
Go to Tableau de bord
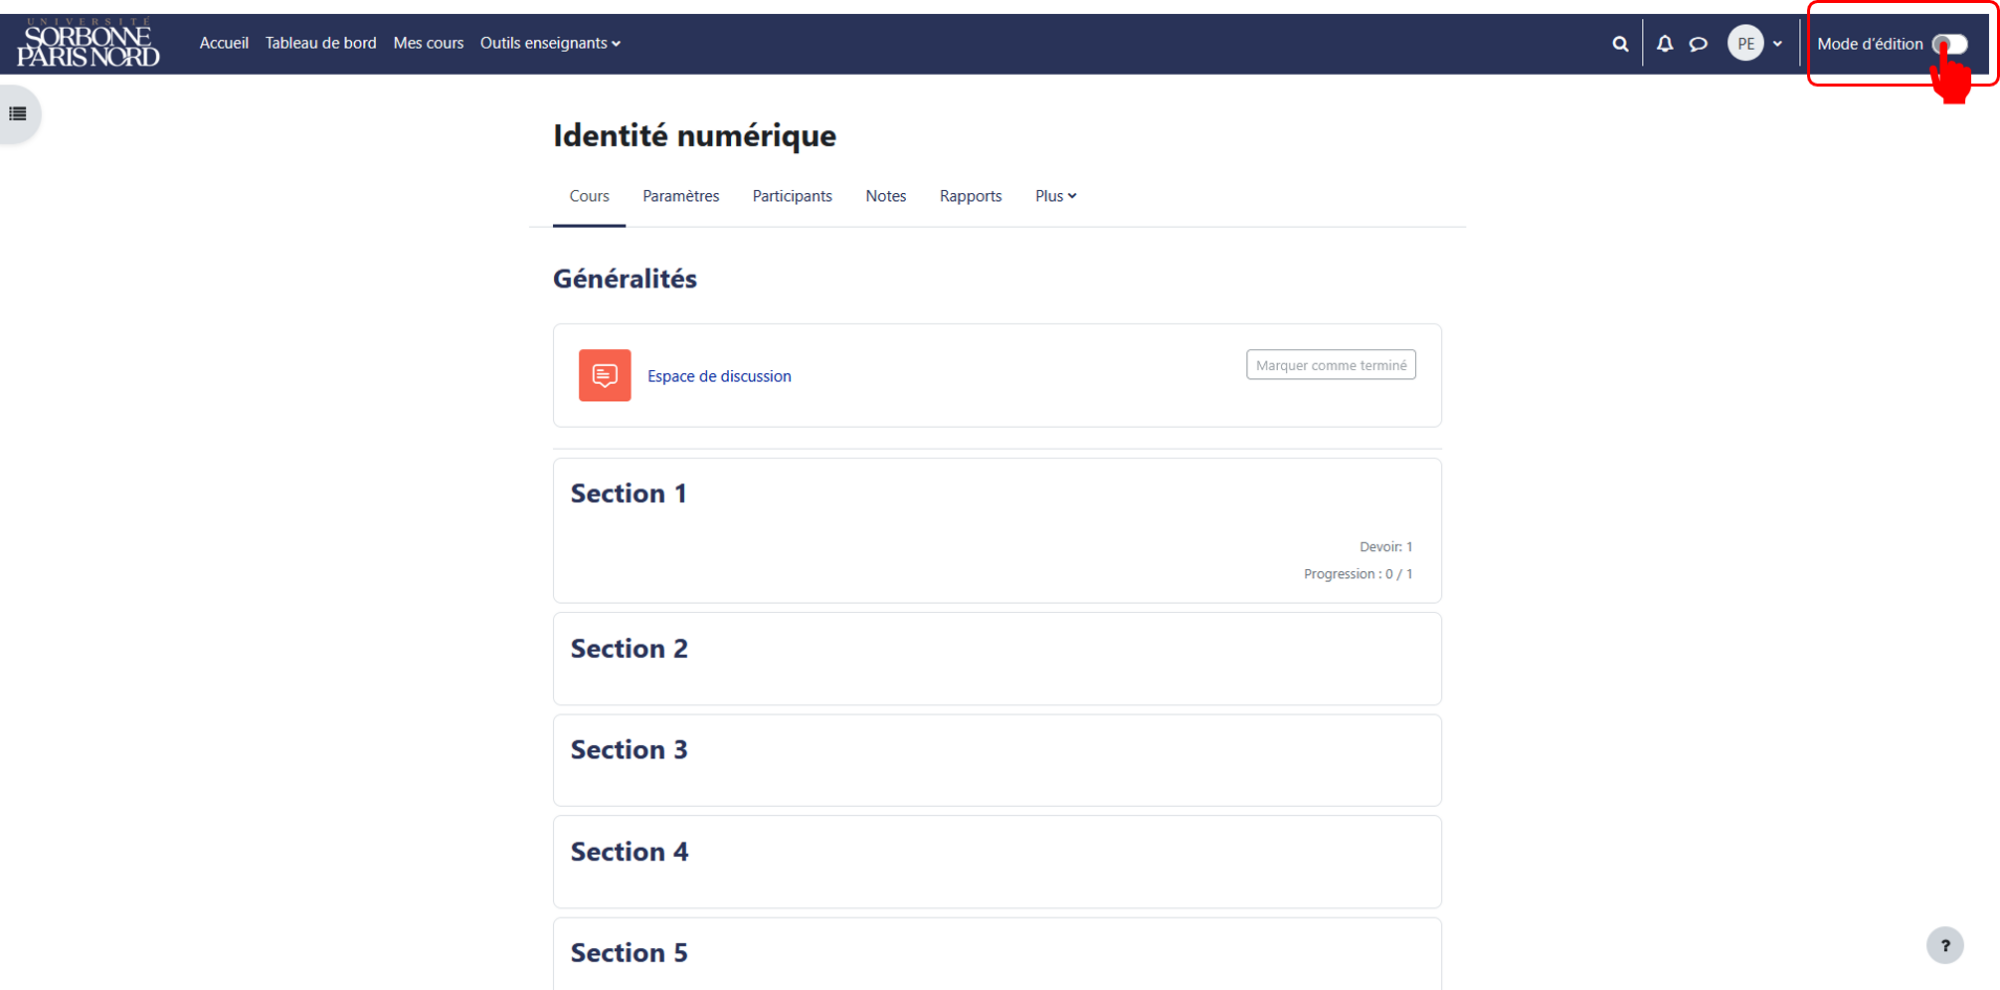[x=321, y=43]
